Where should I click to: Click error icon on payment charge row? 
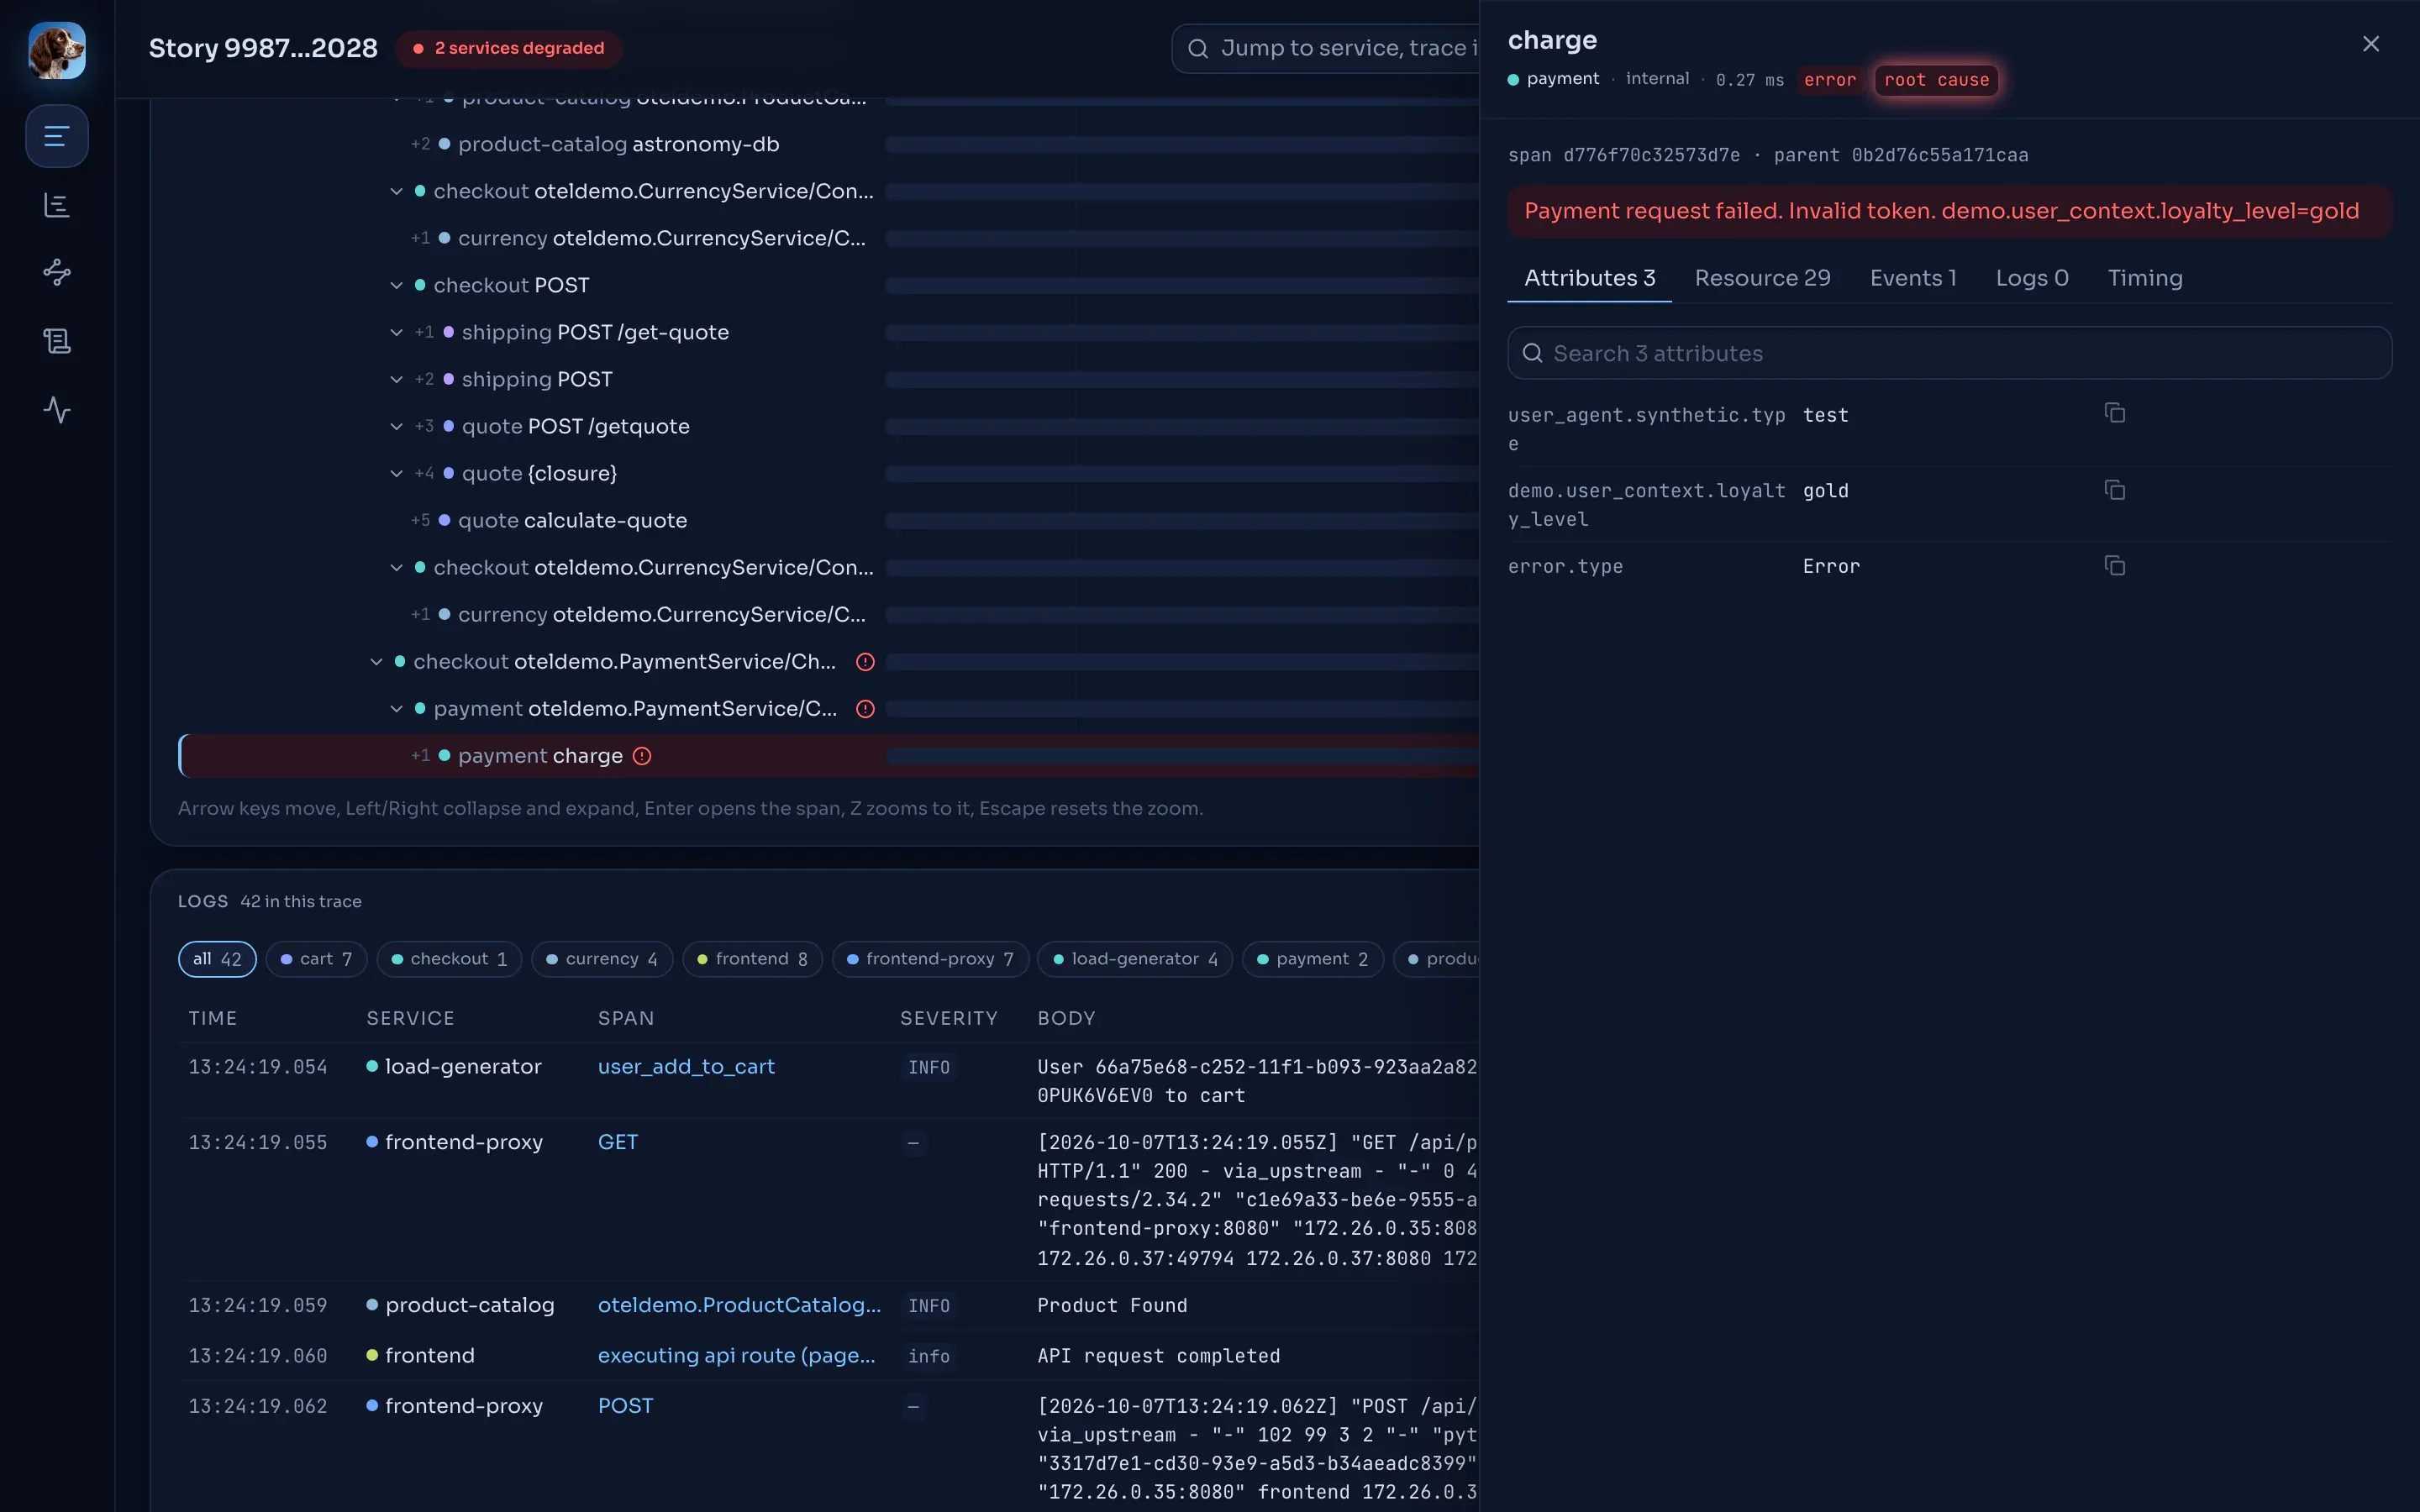pos(642,756)
